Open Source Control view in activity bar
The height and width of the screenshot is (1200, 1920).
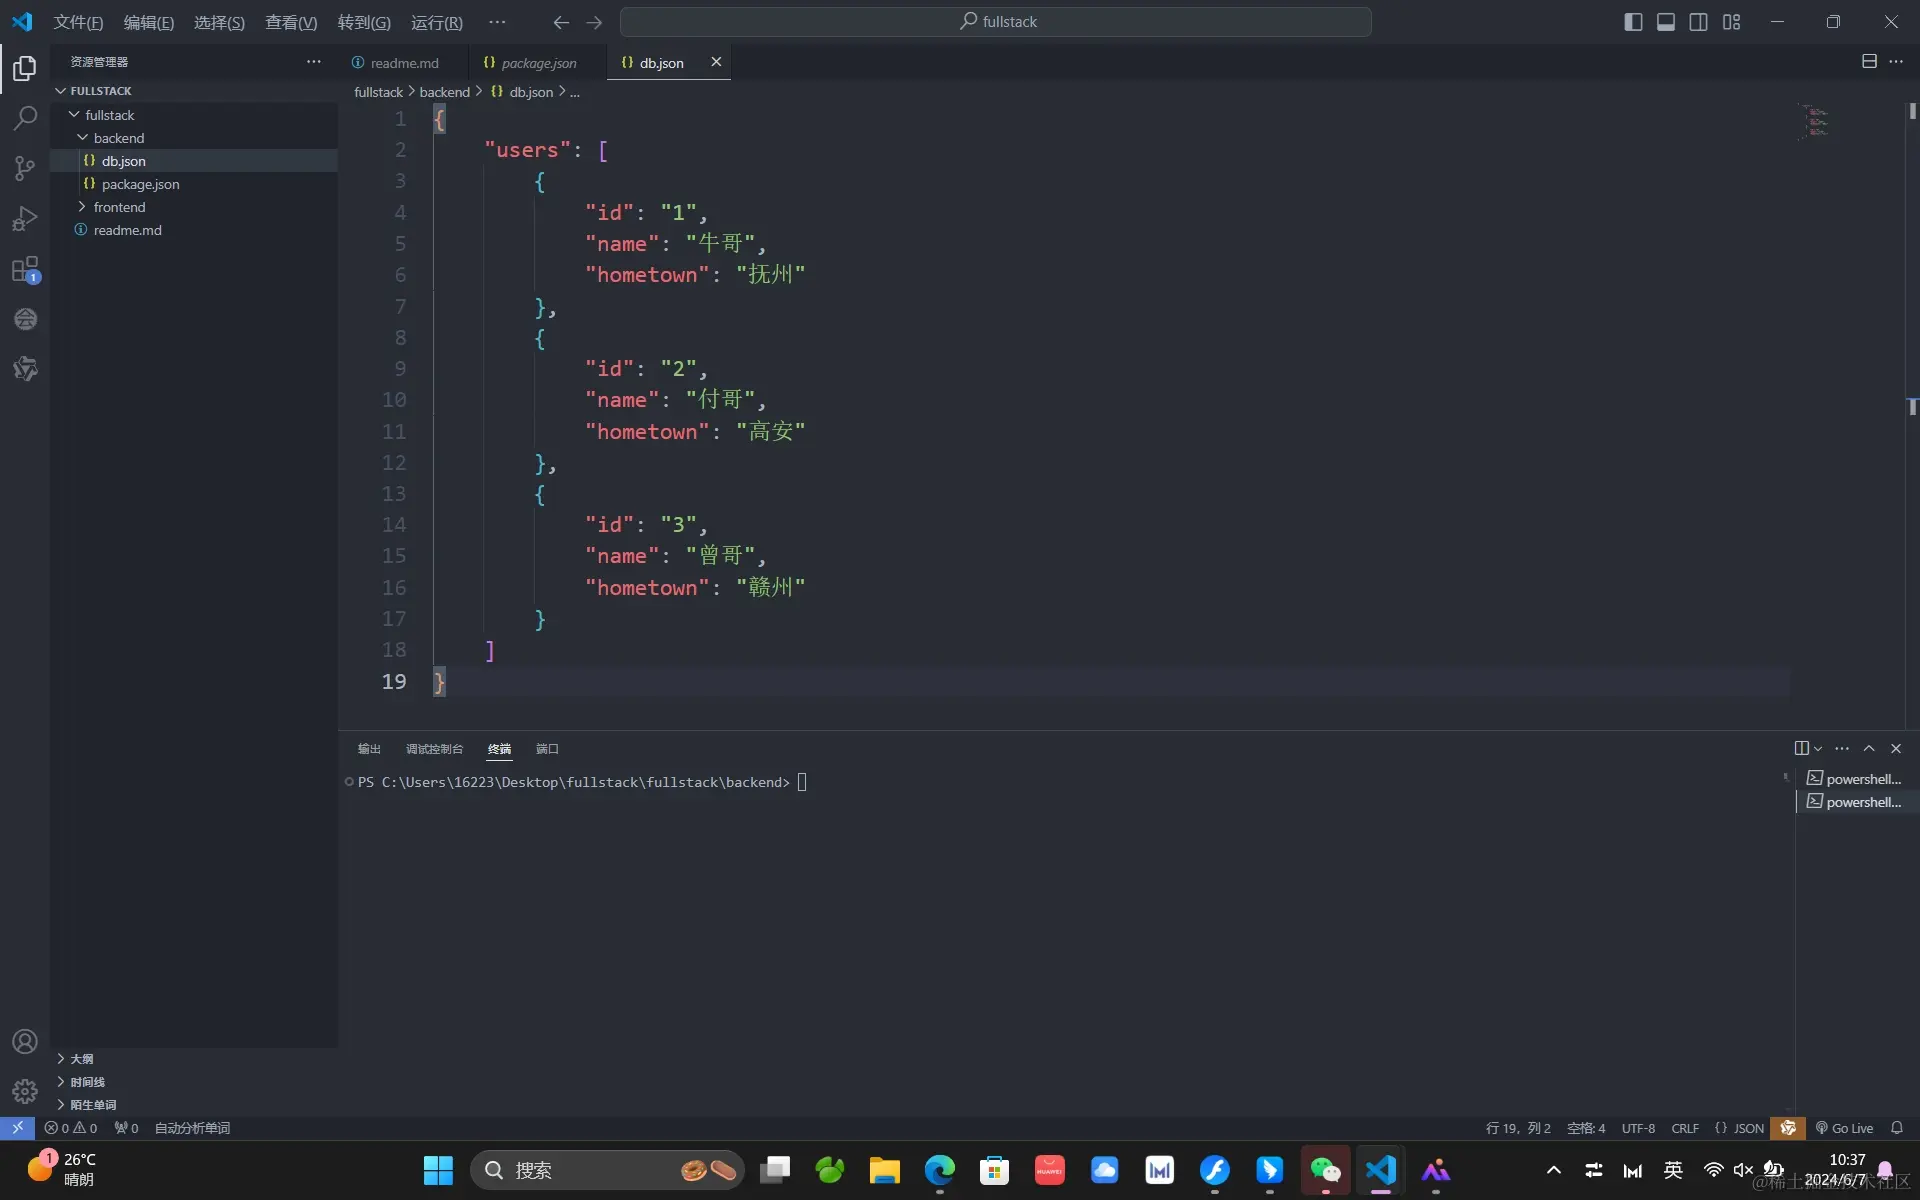[x=25, y=168]
